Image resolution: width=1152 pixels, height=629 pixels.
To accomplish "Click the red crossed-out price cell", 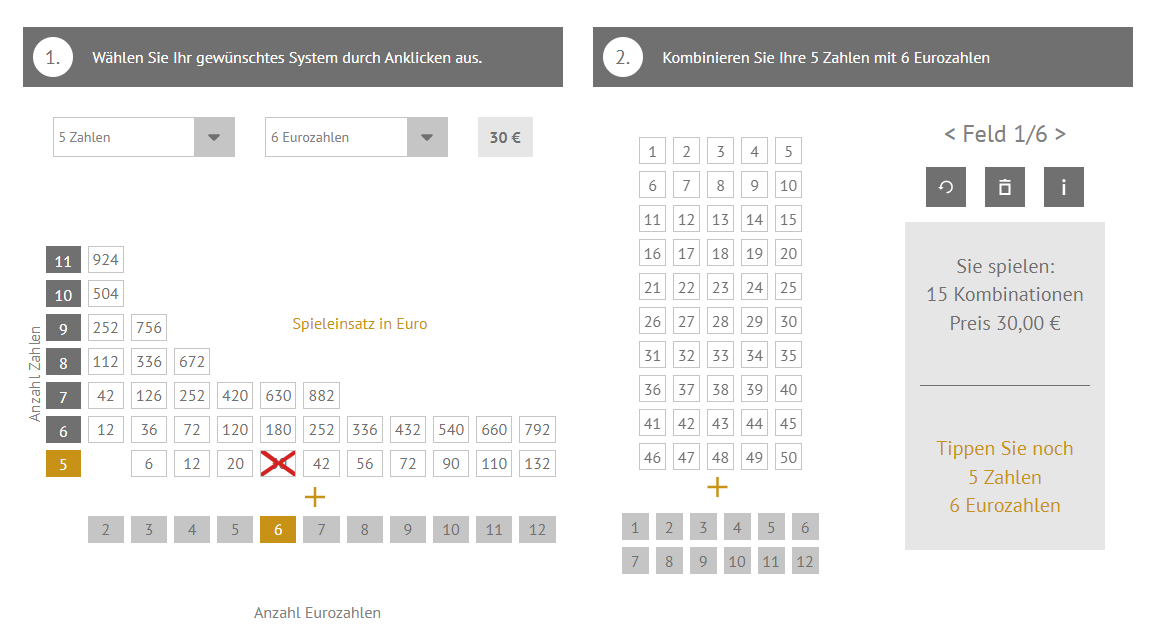I will (278, 464).
